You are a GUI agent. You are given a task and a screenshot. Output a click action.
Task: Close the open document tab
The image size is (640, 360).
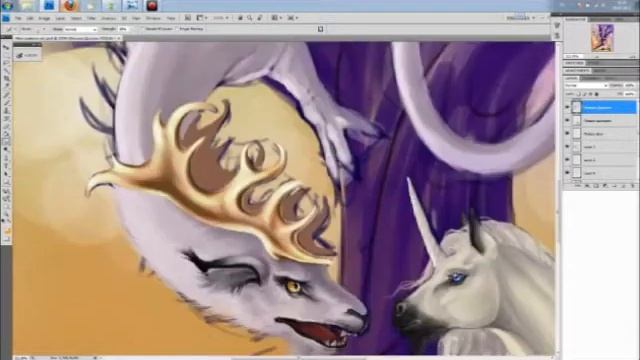point(119,38)
